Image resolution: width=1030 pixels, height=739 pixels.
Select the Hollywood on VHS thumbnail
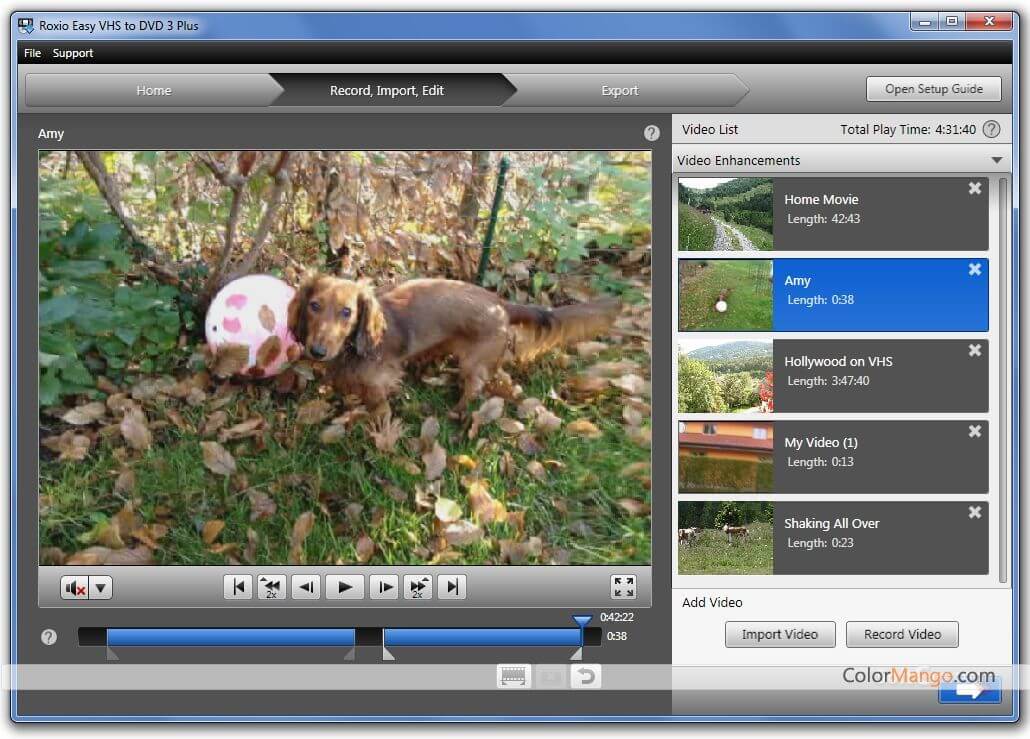click(725, 377)
